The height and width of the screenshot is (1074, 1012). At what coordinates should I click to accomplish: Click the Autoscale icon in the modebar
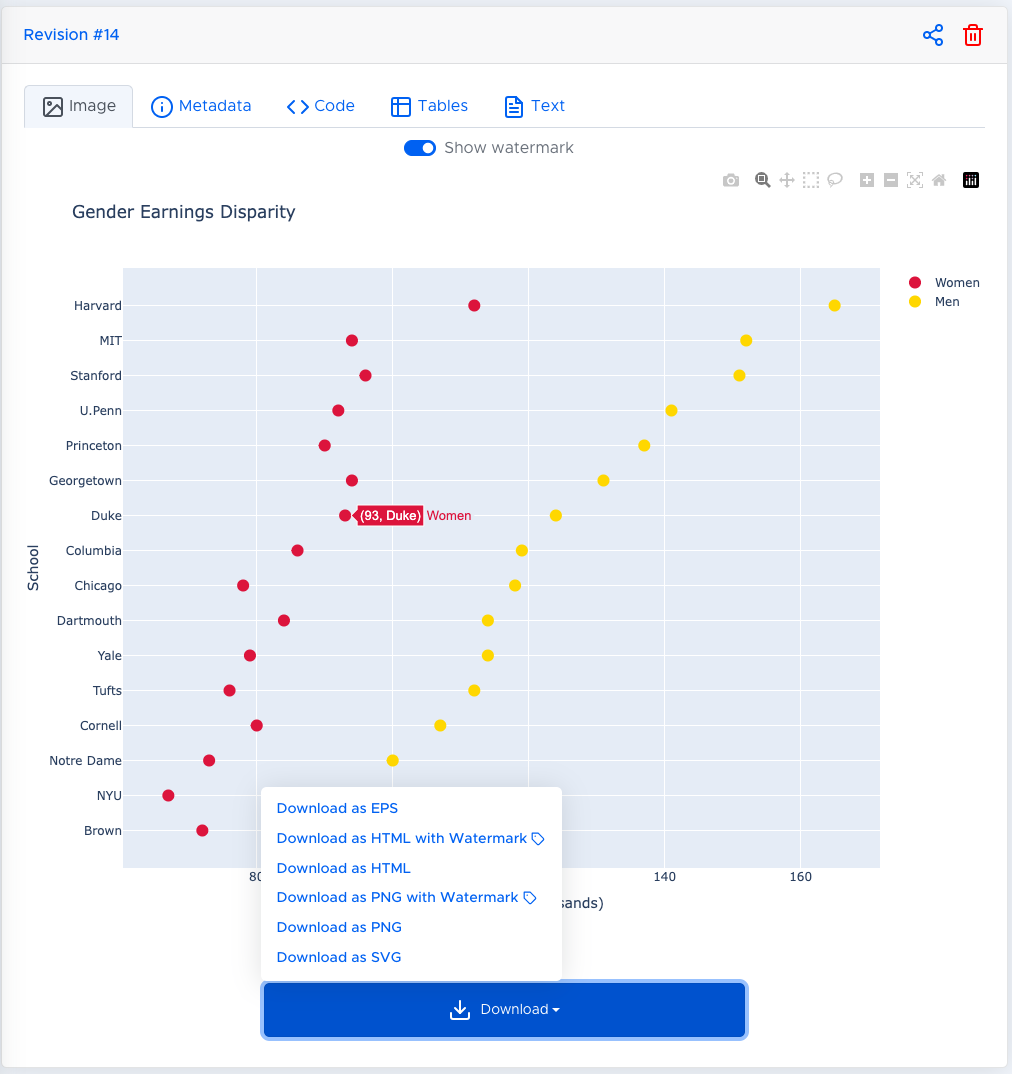click(915, 180)
